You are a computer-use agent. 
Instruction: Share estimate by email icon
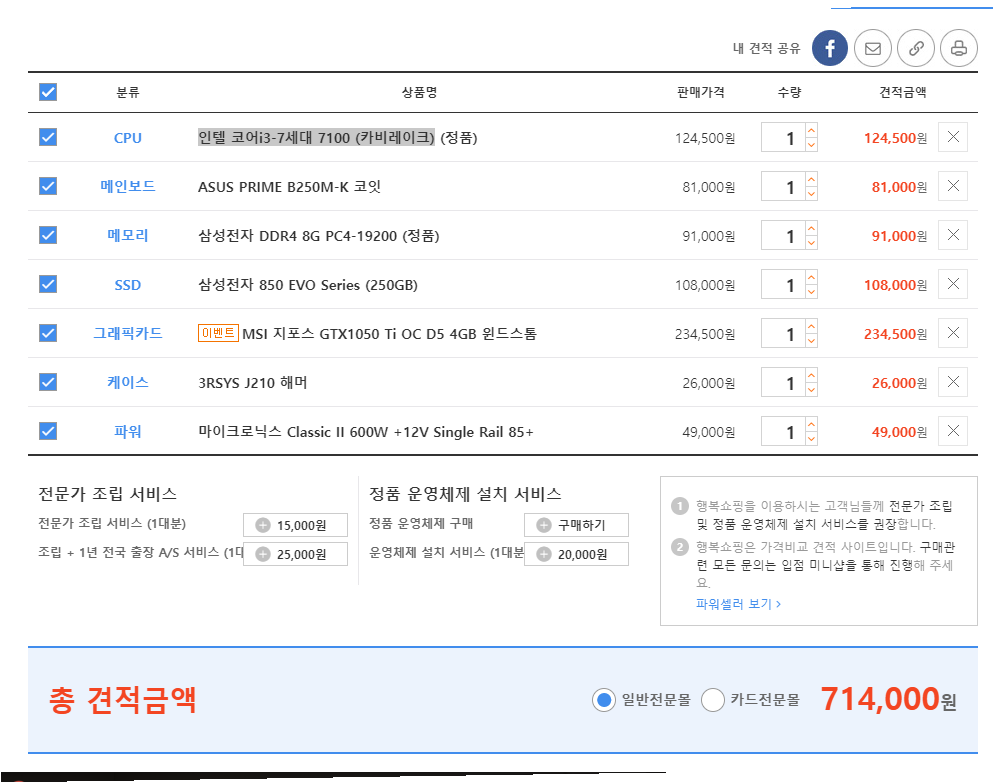click(x=872, y=48)
